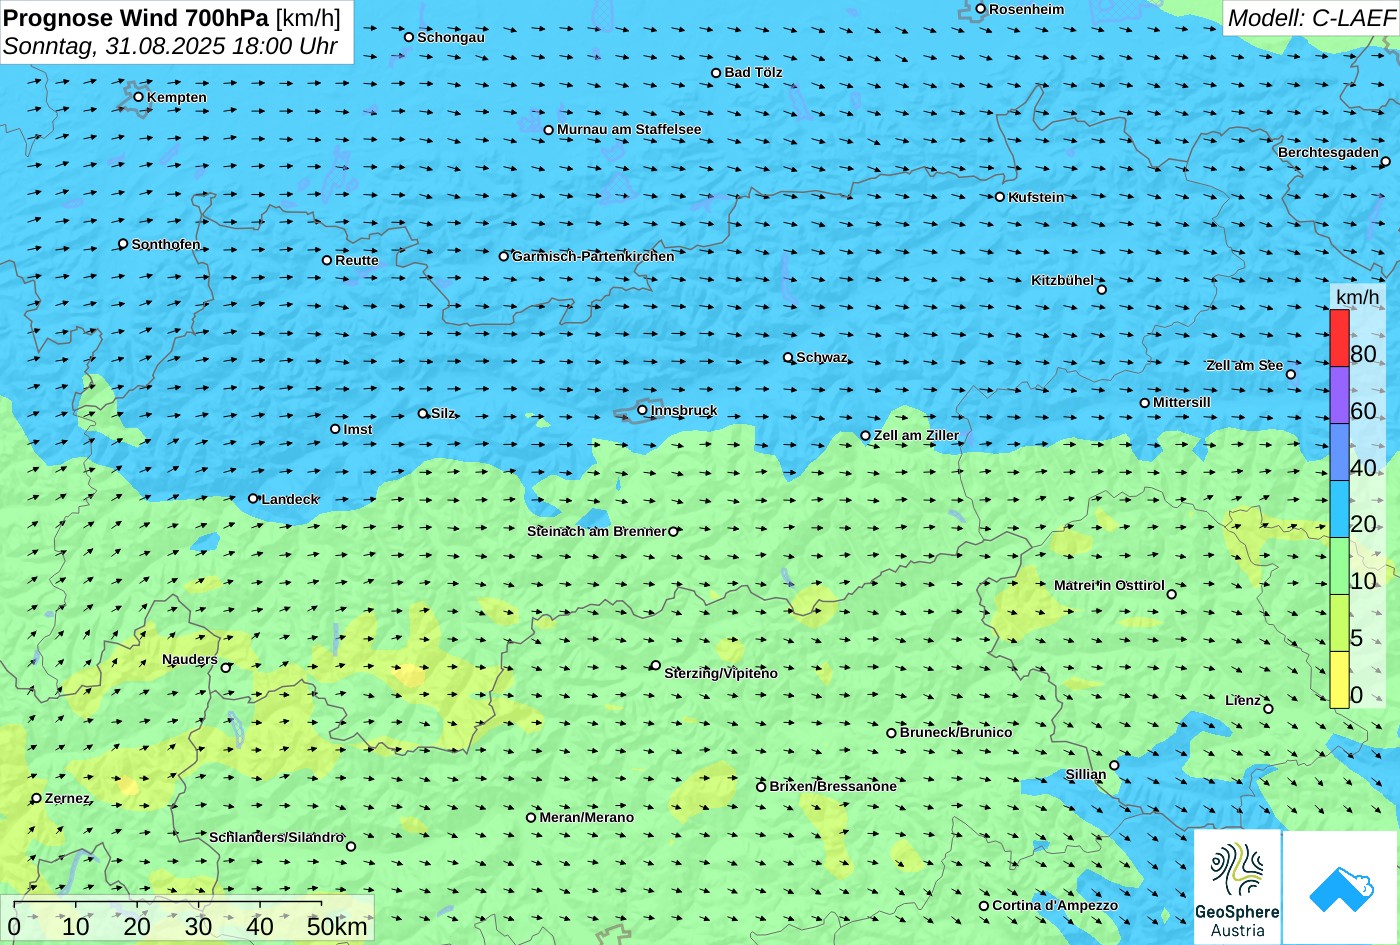Screen dimensions: 1400x945
Task: Click the 'Meran/Merano' label
Action: click(x=587, y=817)
